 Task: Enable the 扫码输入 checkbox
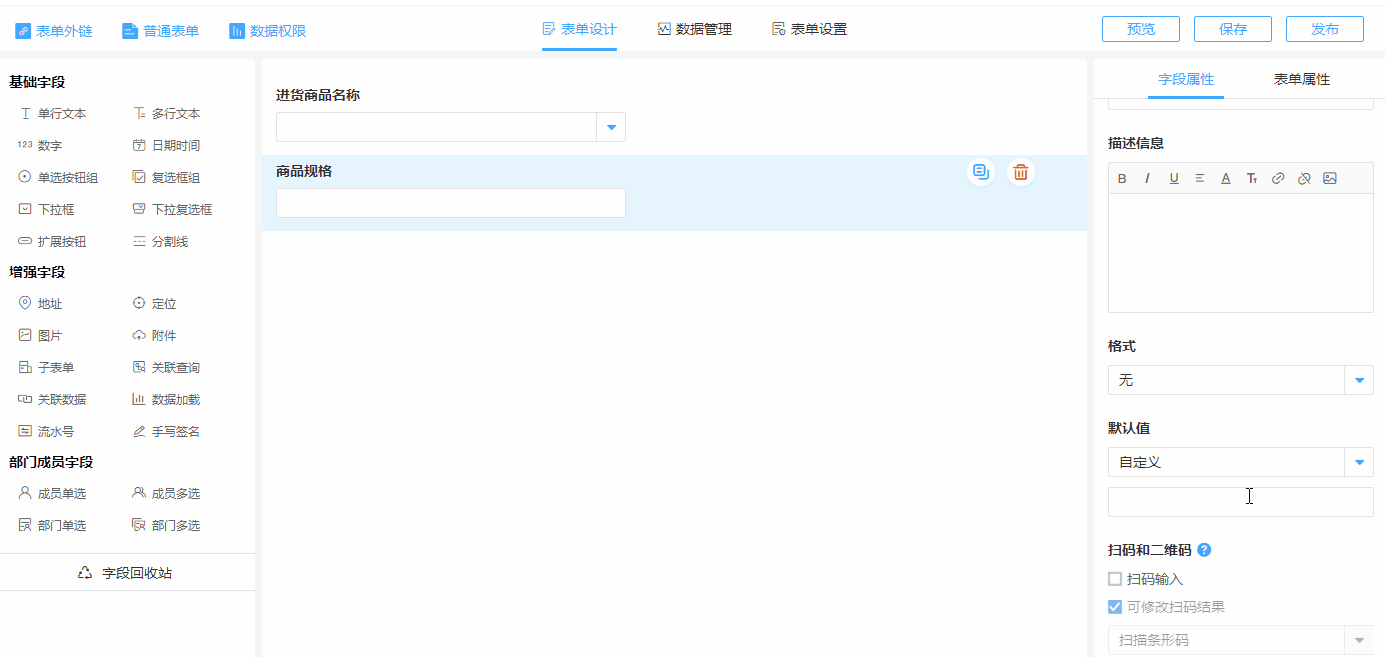[x=1115, y=579]
